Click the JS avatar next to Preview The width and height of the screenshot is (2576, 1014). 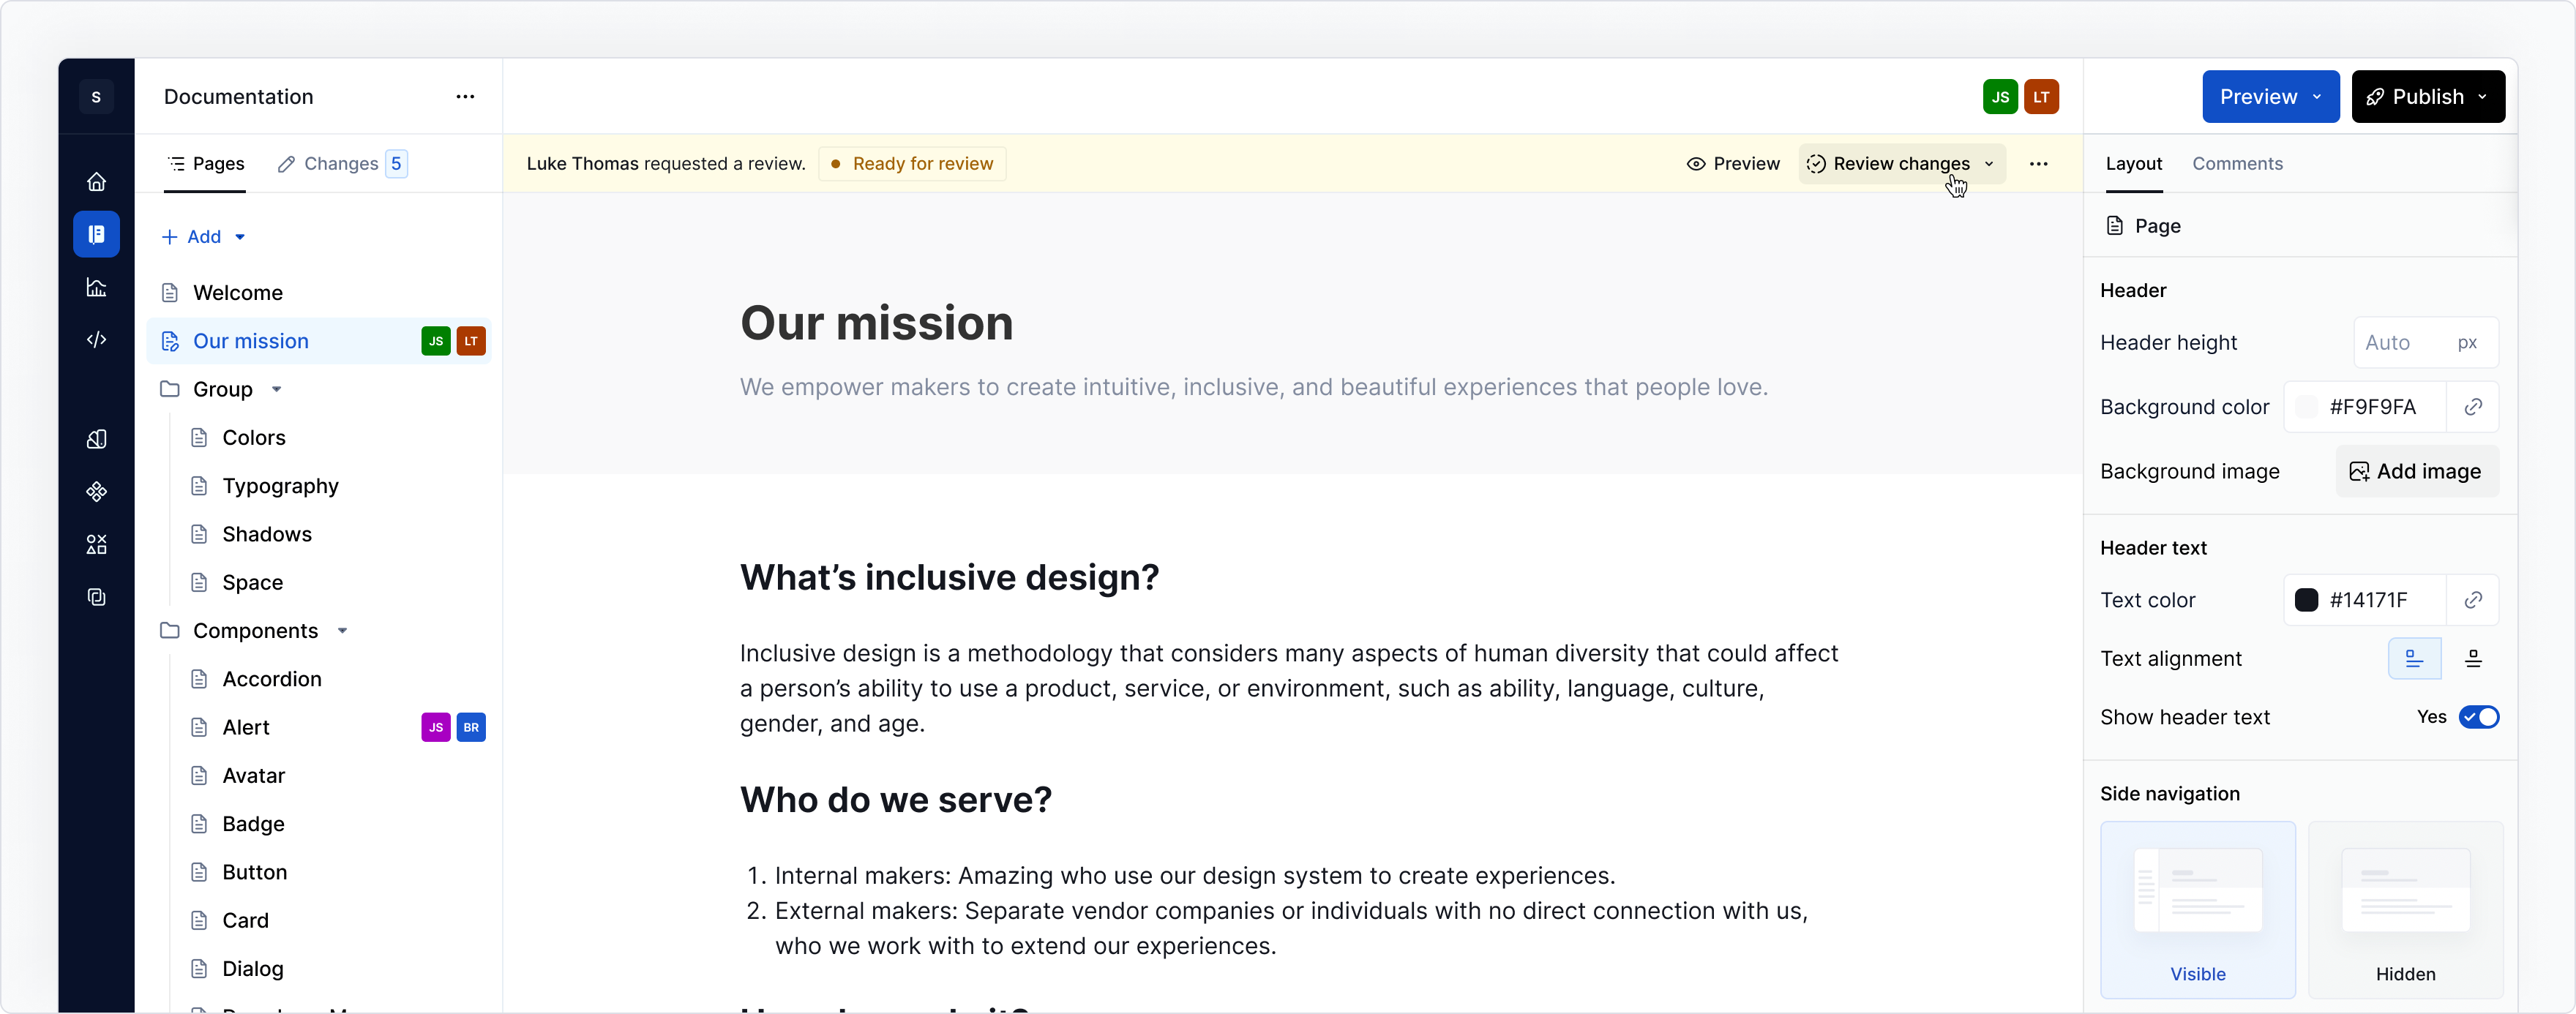pos(1999,96)
